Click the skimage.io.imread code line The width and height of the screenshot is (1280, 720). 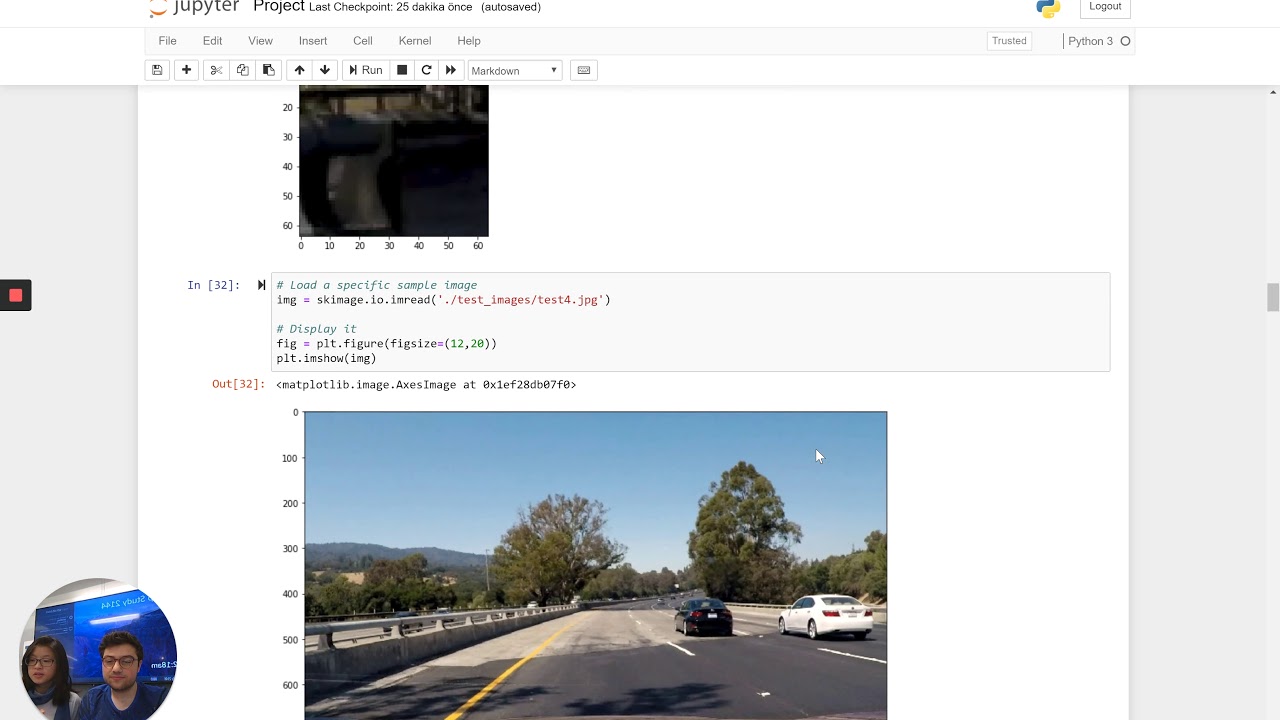(x=443, y=300)
